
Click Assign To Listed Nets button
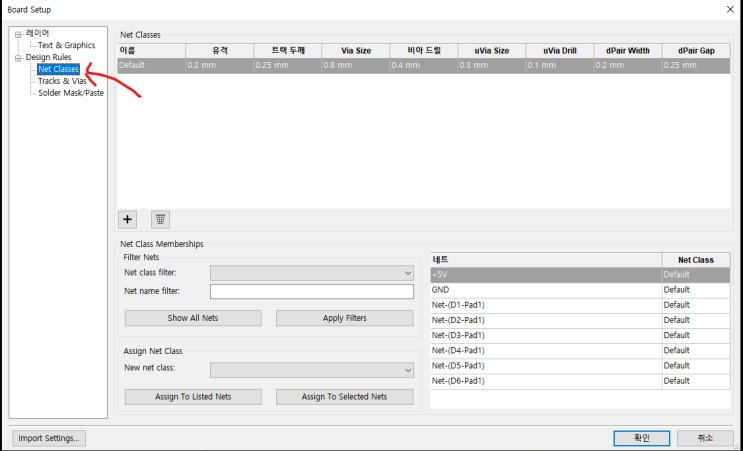tap(193, 397)
